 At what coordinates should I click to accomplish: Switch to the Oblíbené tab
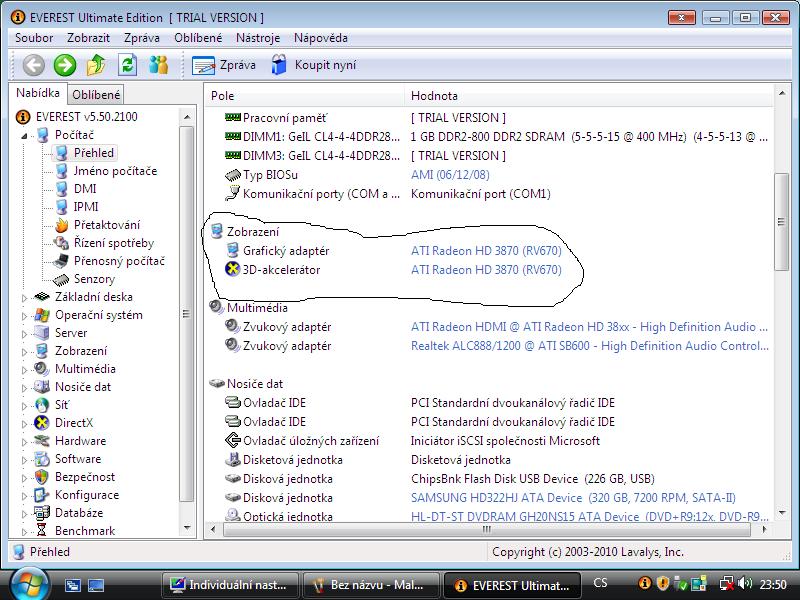coord(96,95)
